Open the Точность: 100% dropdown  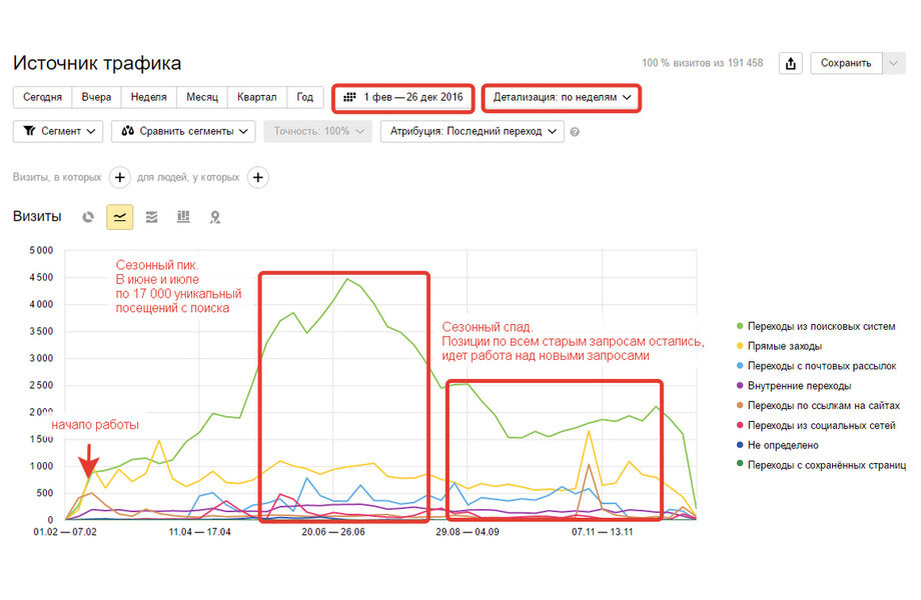[x=318, y=131]
